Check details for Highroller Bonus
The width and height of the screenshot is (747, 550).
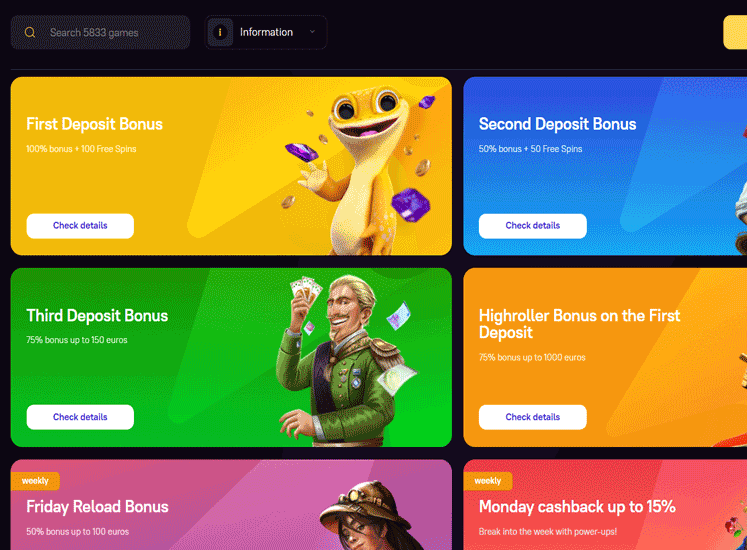point(533,417)
